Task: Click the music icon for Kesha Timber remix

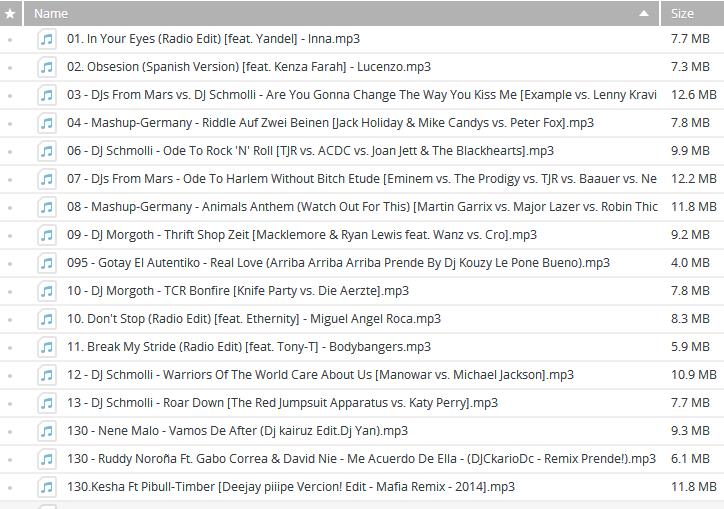Action: click(x=46, y=487)
